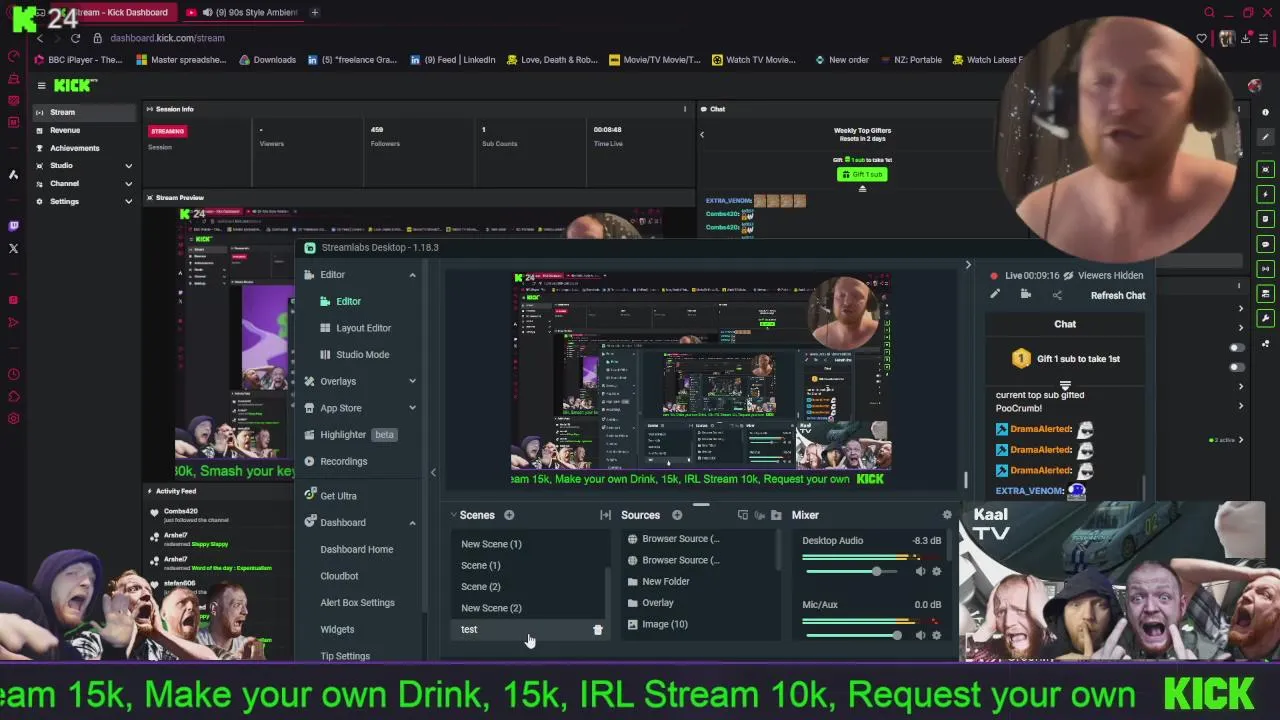The height and width of the screenshot is (720, 1280).
Task: Reload the browser page
Action: click(75, 38)
